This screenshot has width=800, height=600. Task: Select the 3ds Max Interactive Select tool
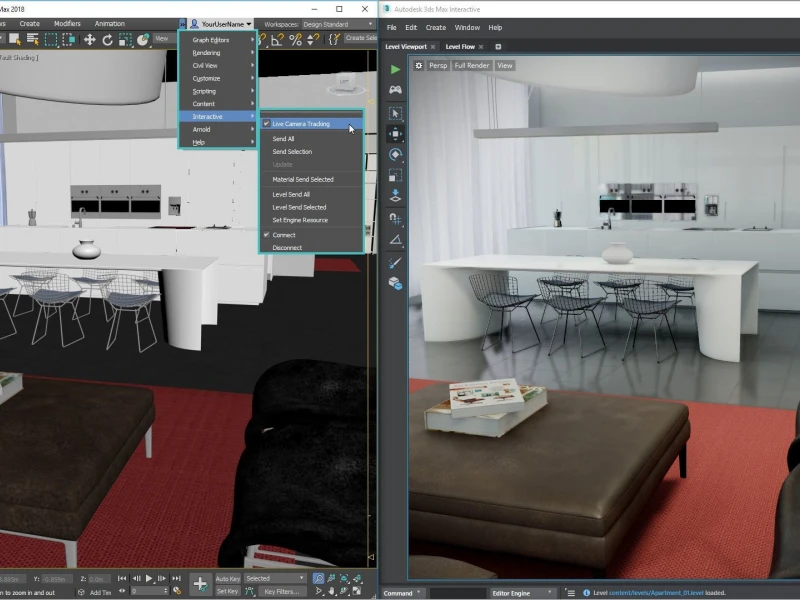(395, 113)
